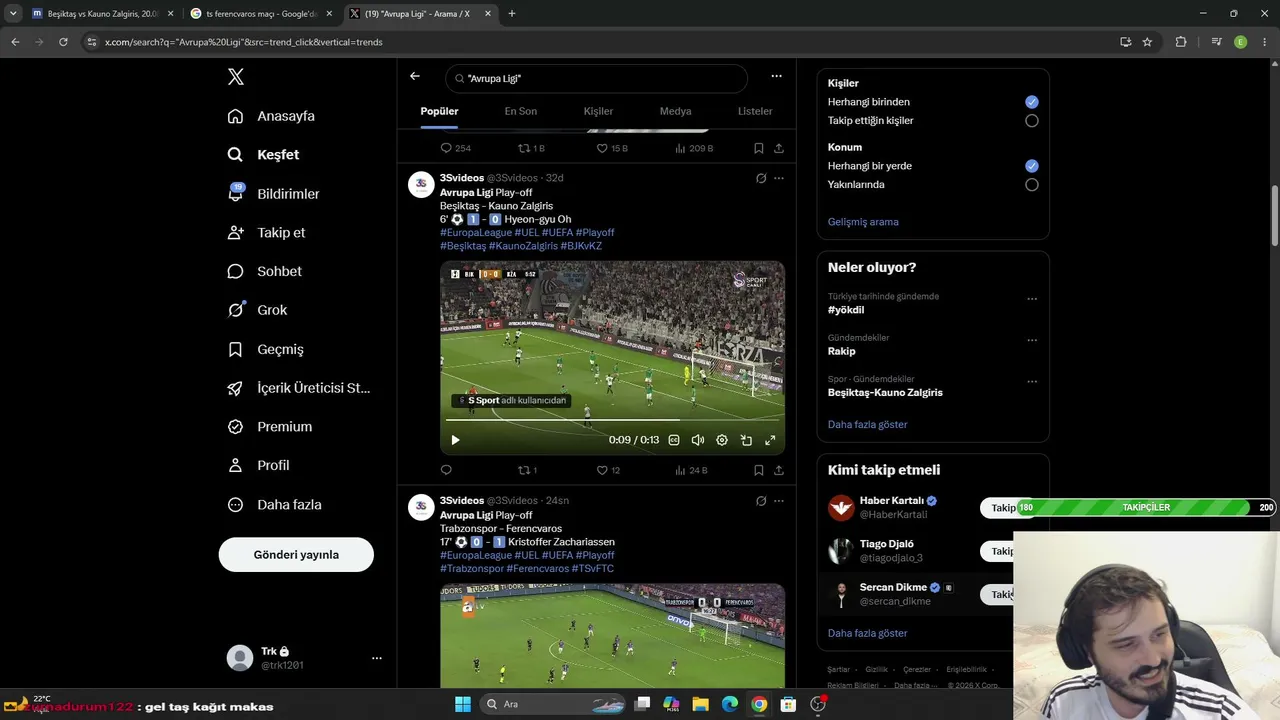This screenshot has height=720, width=1280.
Task: Bookmark this page with the star icon
Action: pos(1147,42)
